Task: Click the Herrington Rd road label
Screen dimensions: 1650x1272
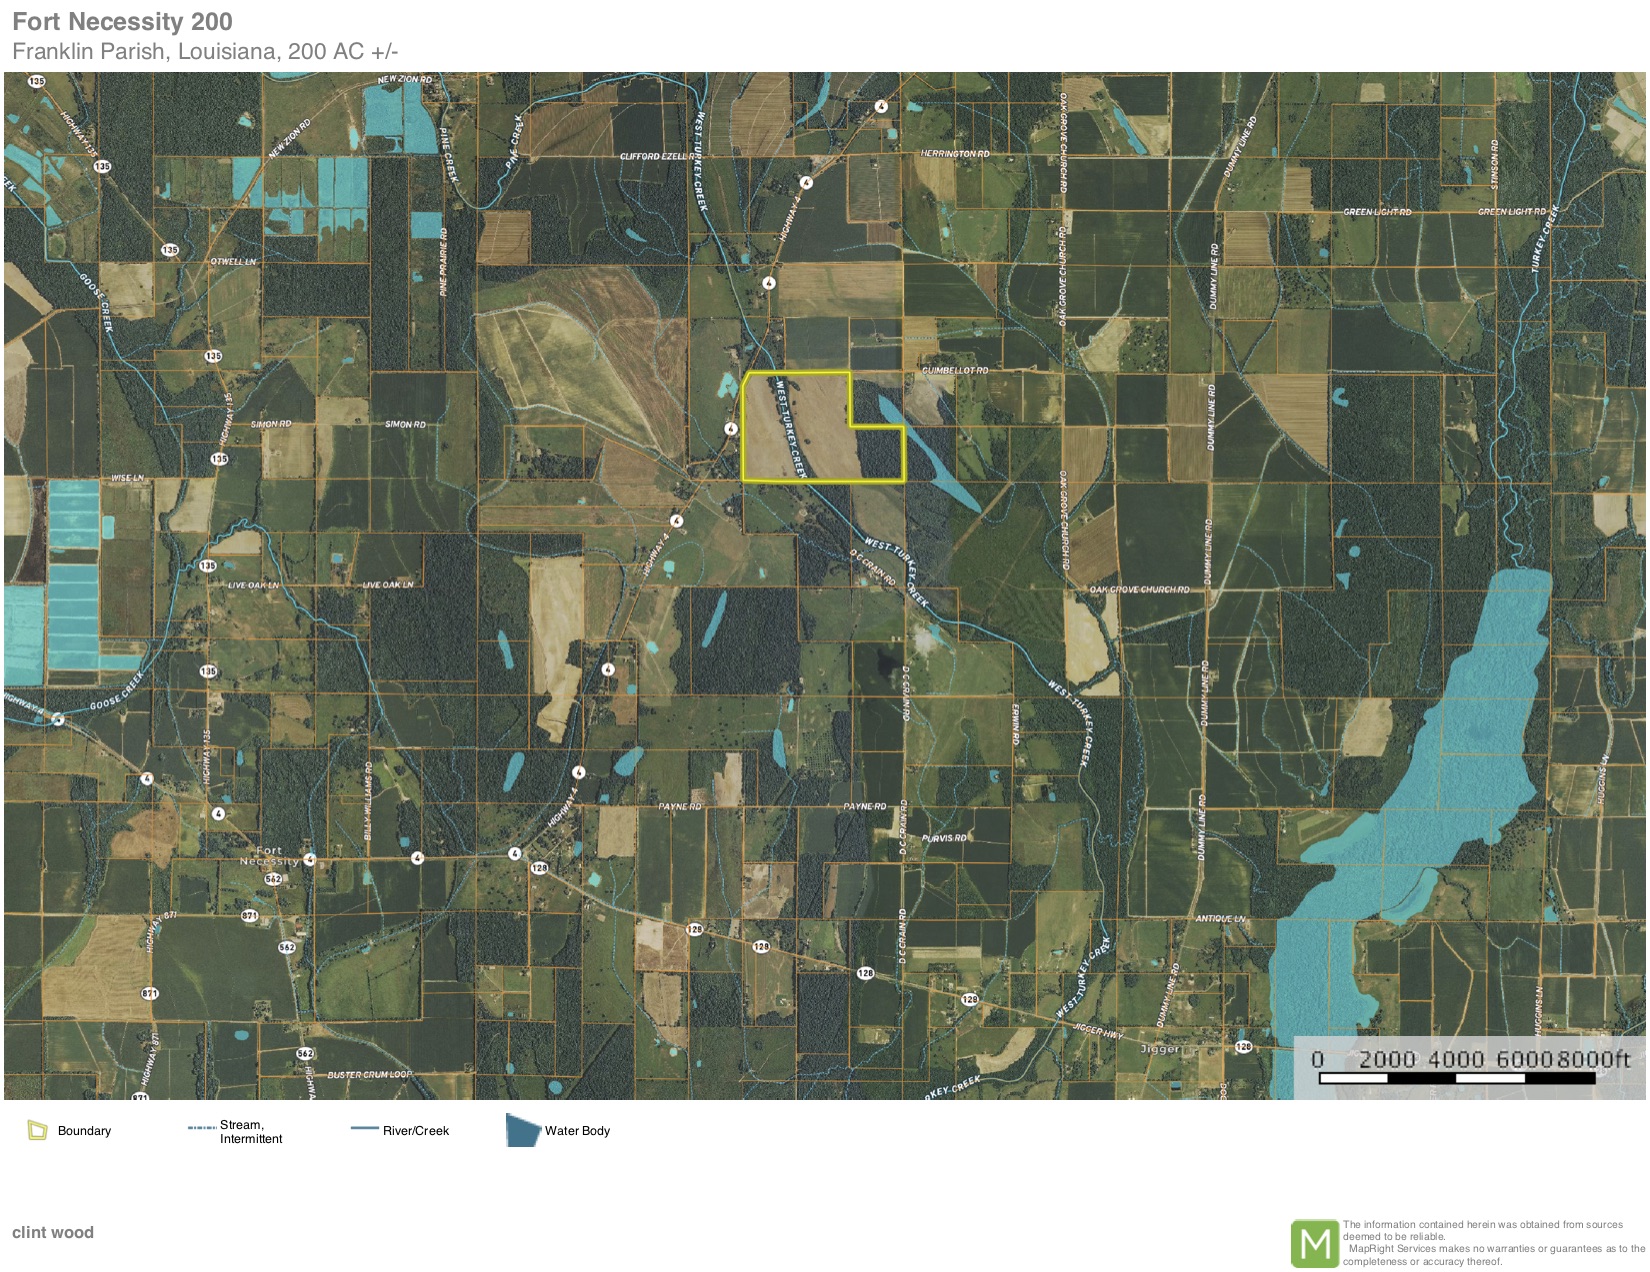Action: click(x=955, y=154)
